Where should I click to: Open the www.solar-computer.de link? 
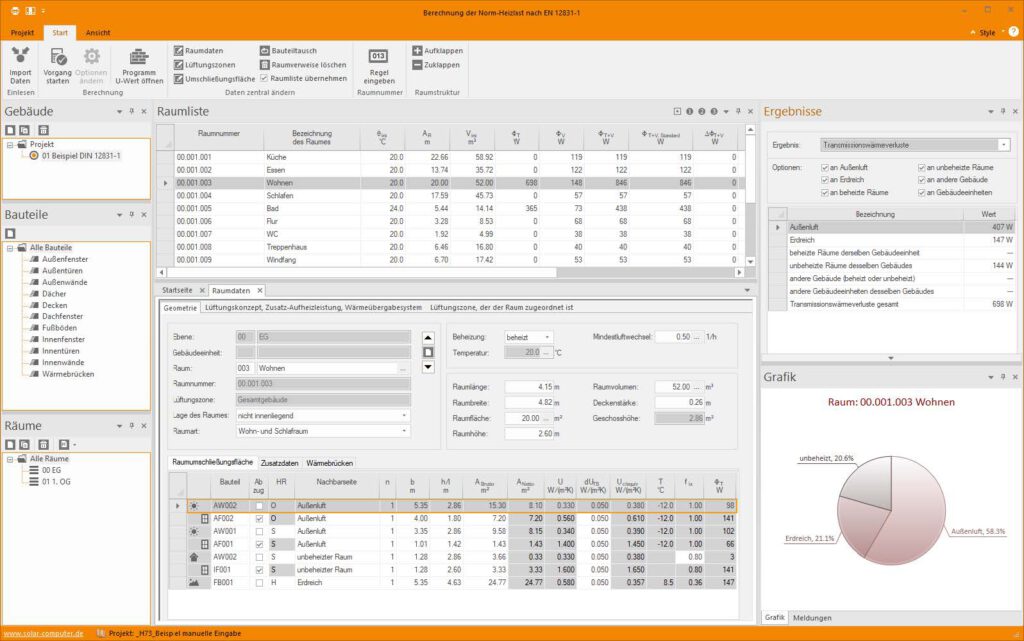pos(43,633)
